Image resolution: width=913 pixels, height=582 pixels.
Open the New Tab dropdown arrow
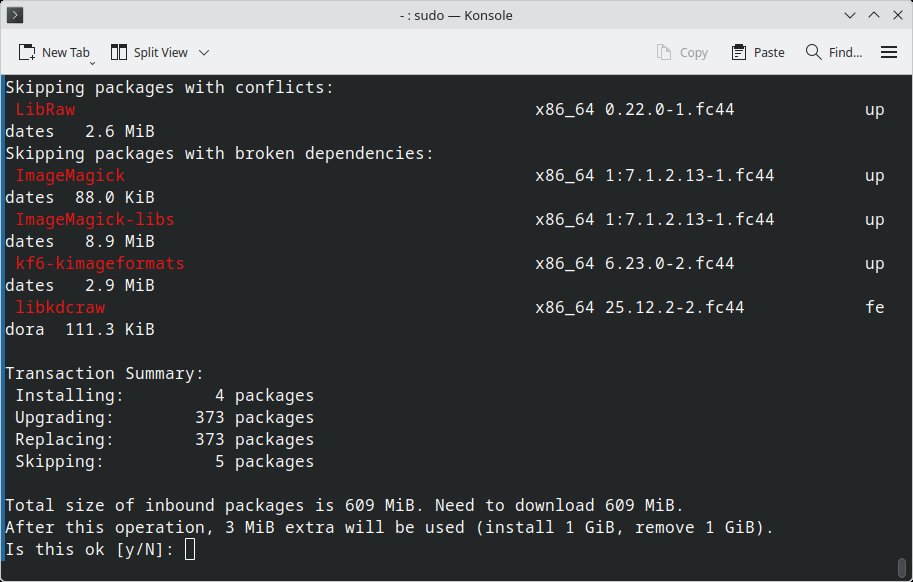pyautogui.click(x=93, y=61)
